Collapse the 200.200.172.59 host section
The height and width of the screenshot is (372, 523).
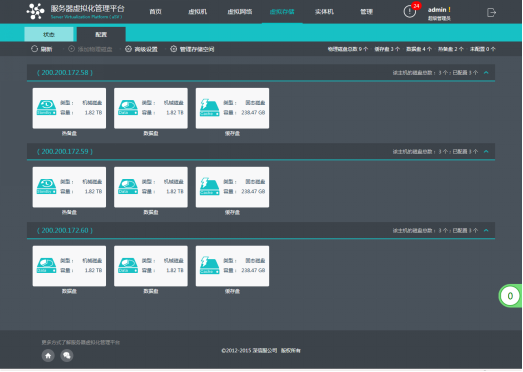click(x=486, y=151)
